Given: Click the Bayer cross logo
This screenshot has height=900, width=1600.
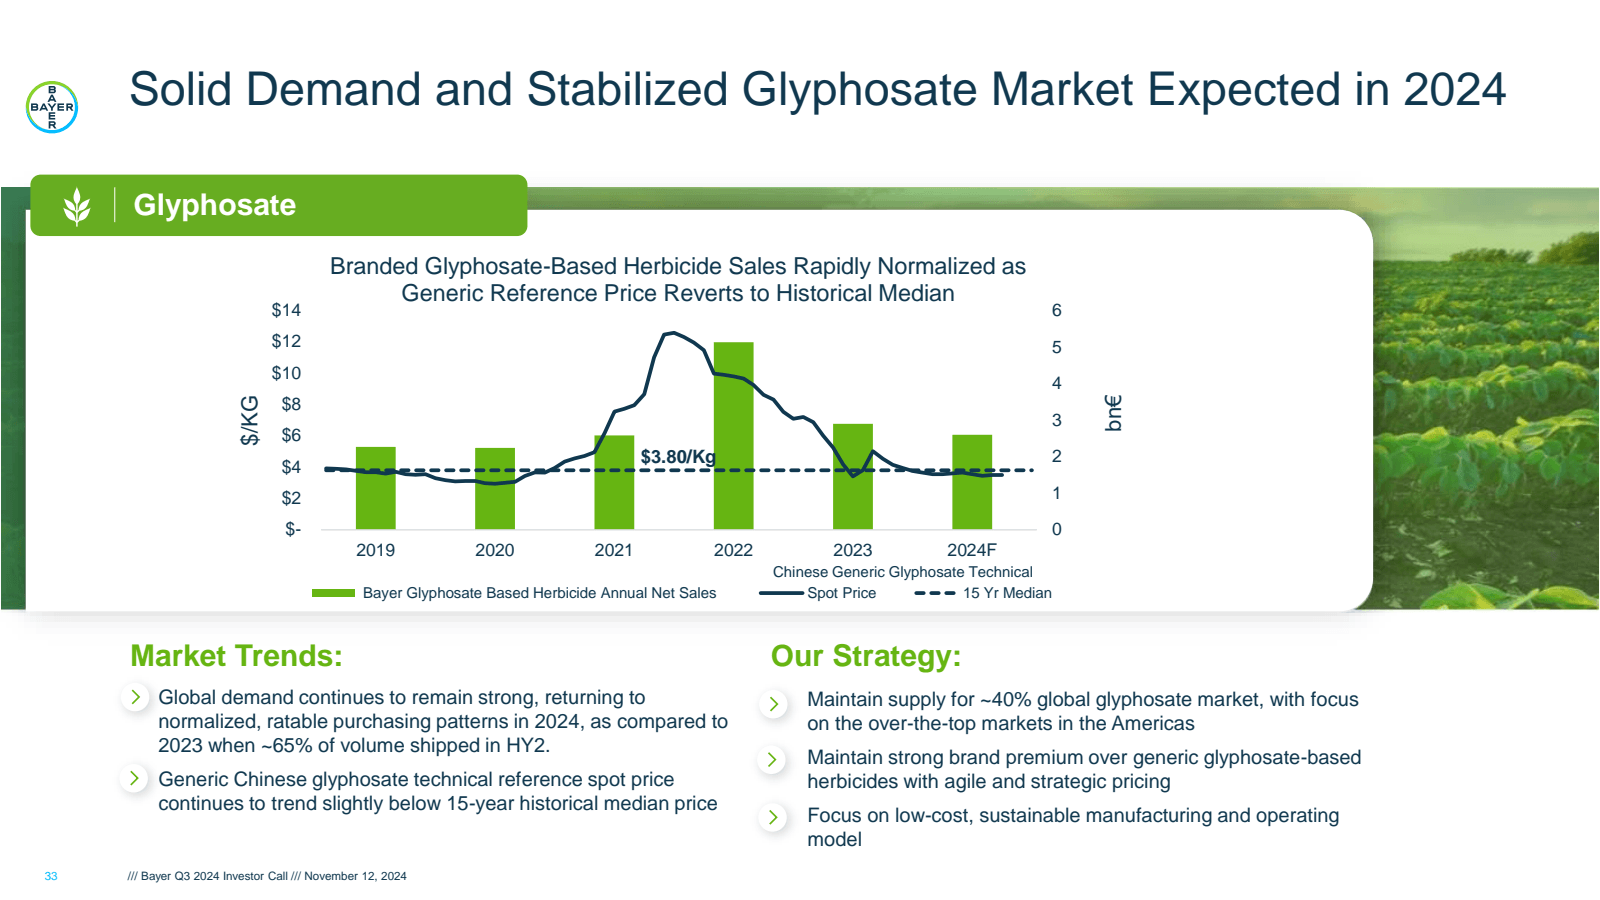Looking at the screenshot, I should coord(52,107).
